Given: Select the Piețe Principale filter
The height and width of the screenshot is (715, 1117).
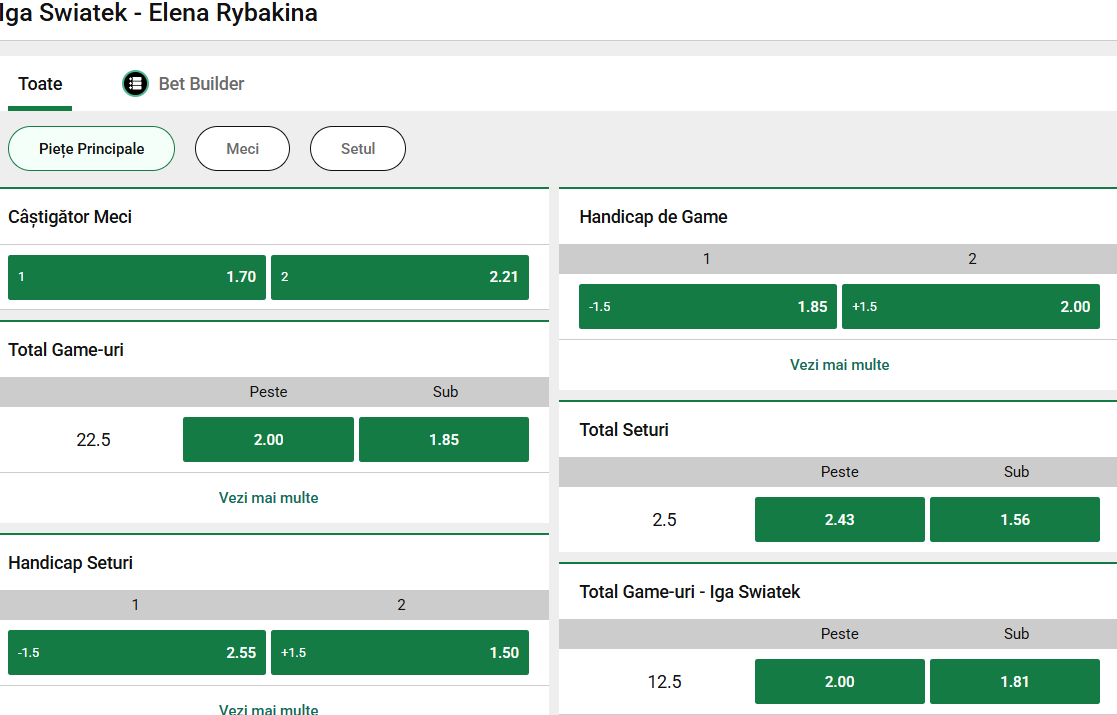Looking at the screenshot, I should coord(91,149).
